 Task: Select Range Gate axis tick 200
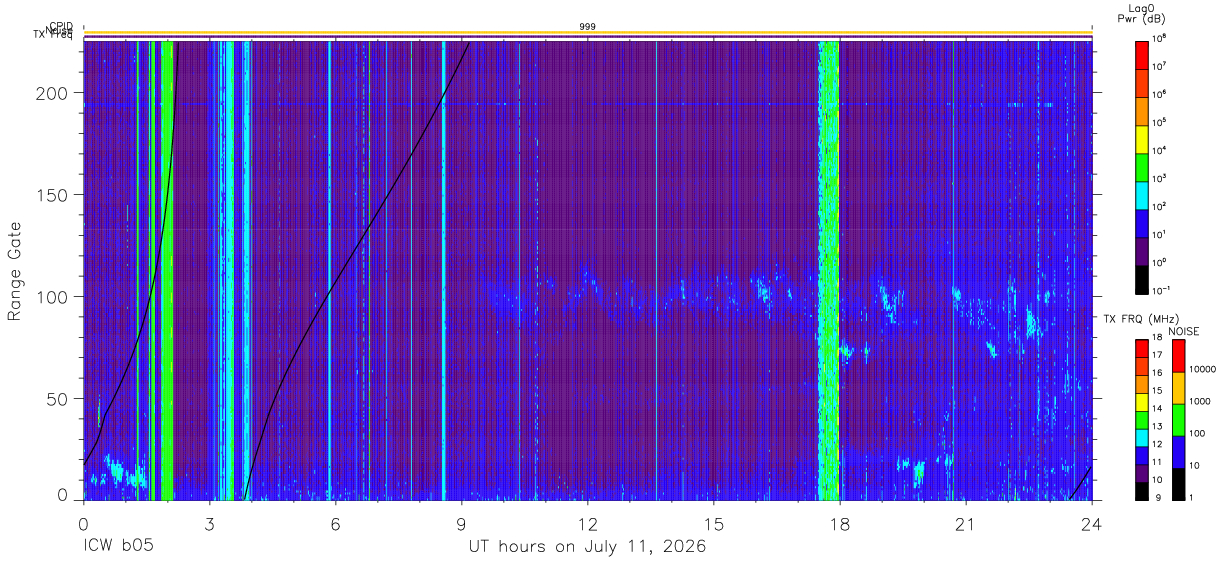pyautogui.click(x=53, y=93)
